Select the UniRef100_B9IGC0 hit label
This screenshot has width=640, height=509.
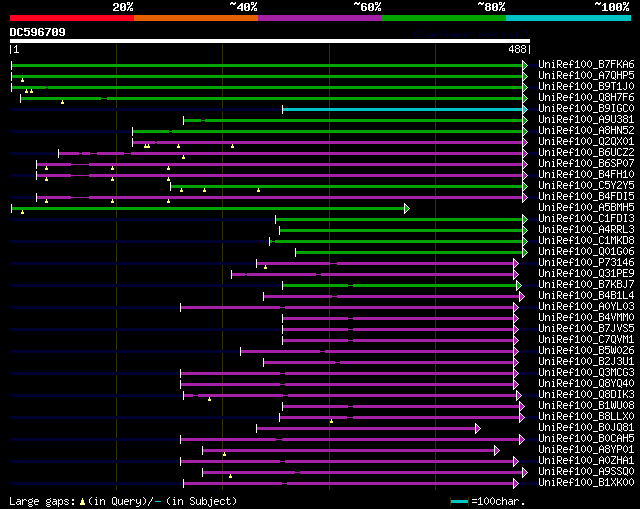click(586, 108)
